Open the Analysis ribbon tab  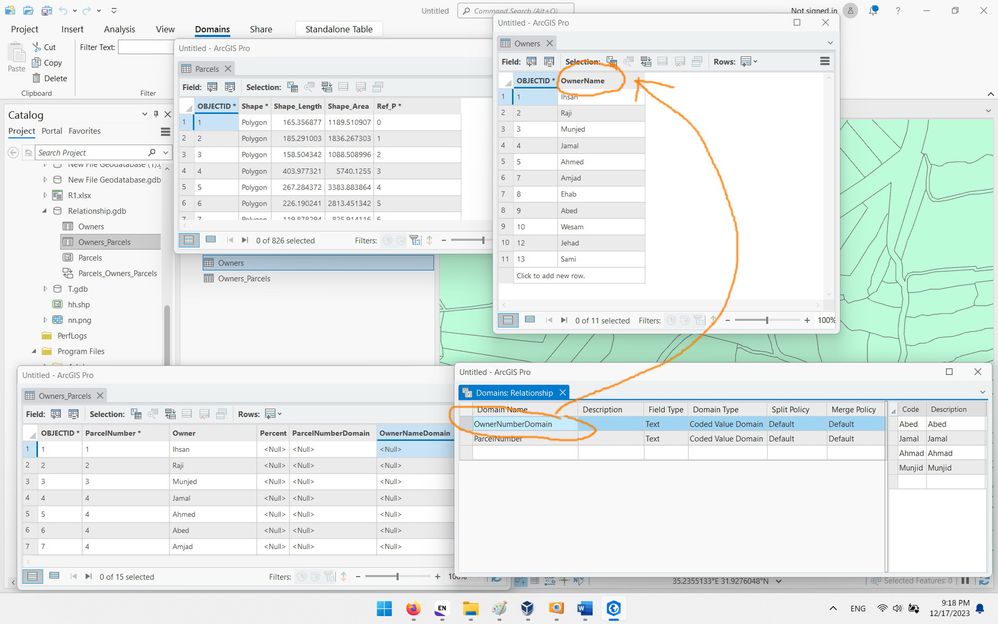[x=120, y=29]
